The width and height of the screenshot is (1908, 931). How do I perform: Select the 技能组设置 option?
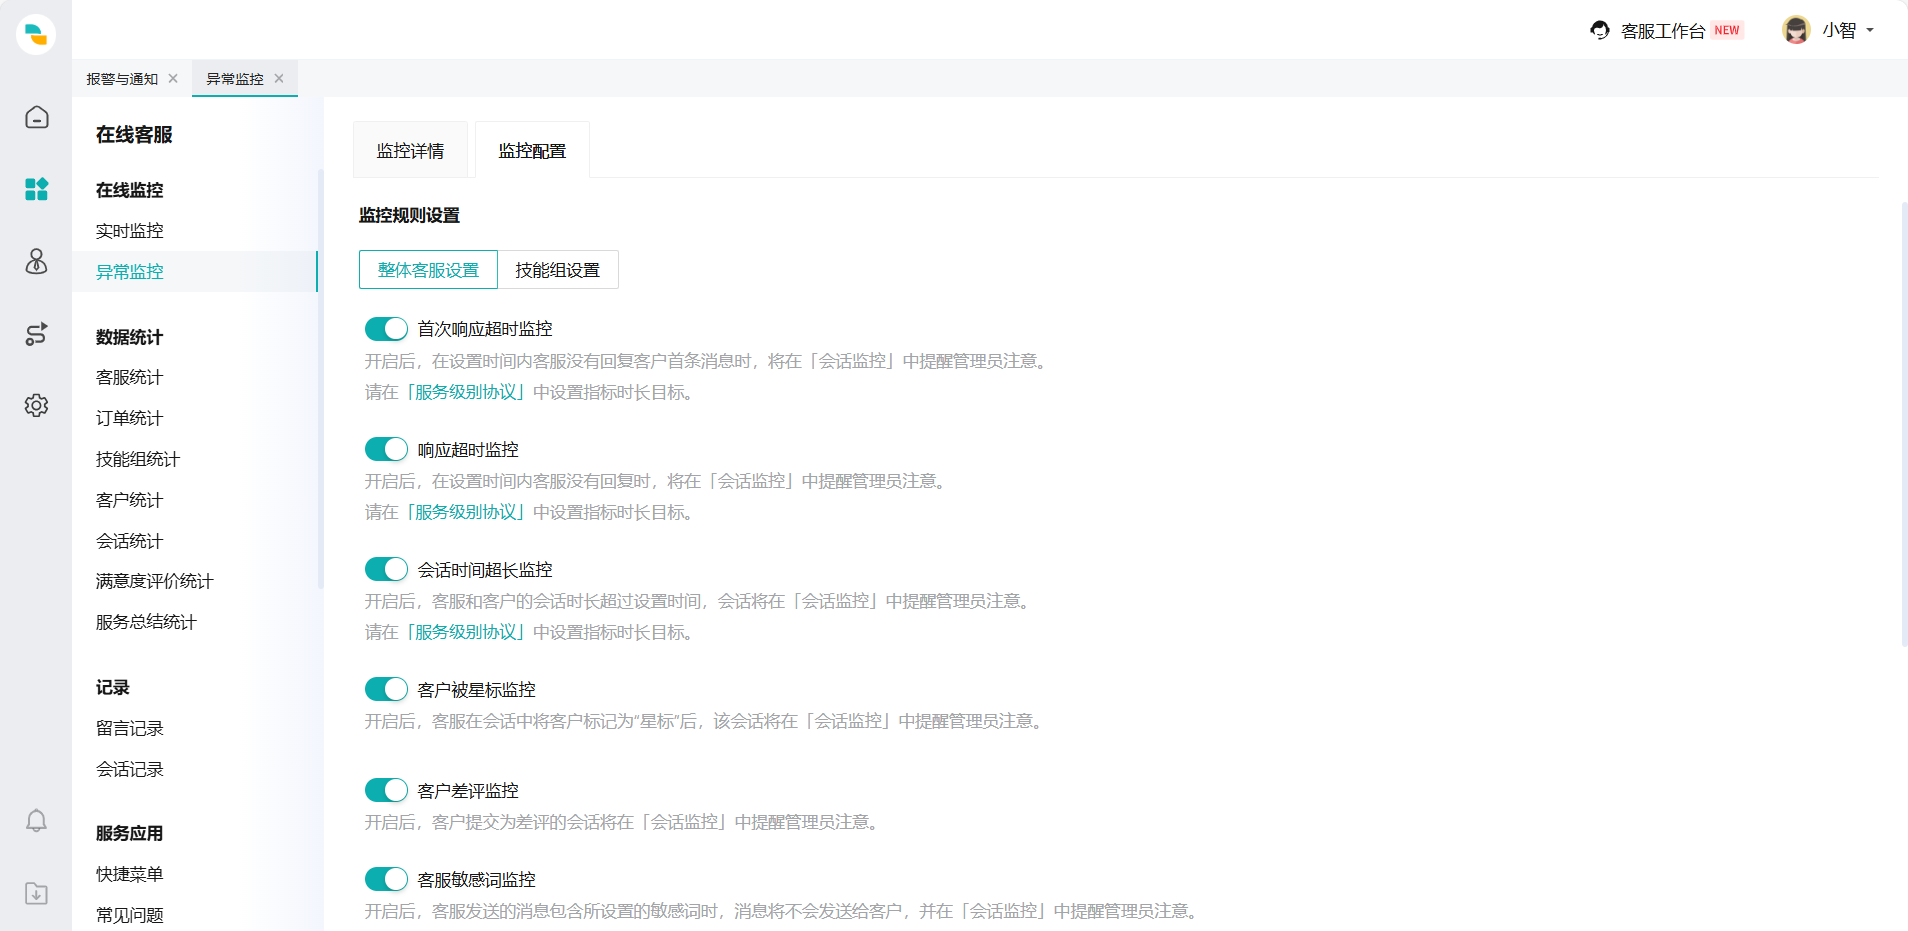558,269
